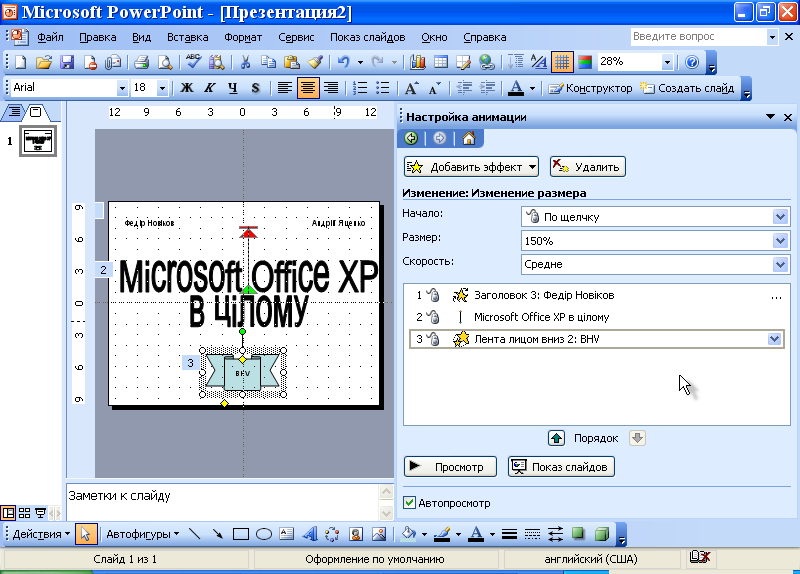Select the Format Painter brush icon
The image size is (800, 574).
[x=315, y=62]
